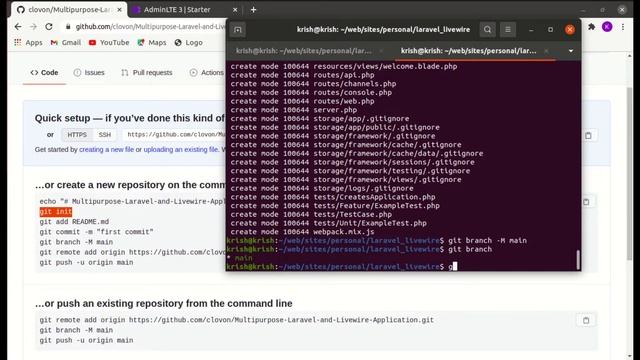Close the second terminal tab

(546, 51)
